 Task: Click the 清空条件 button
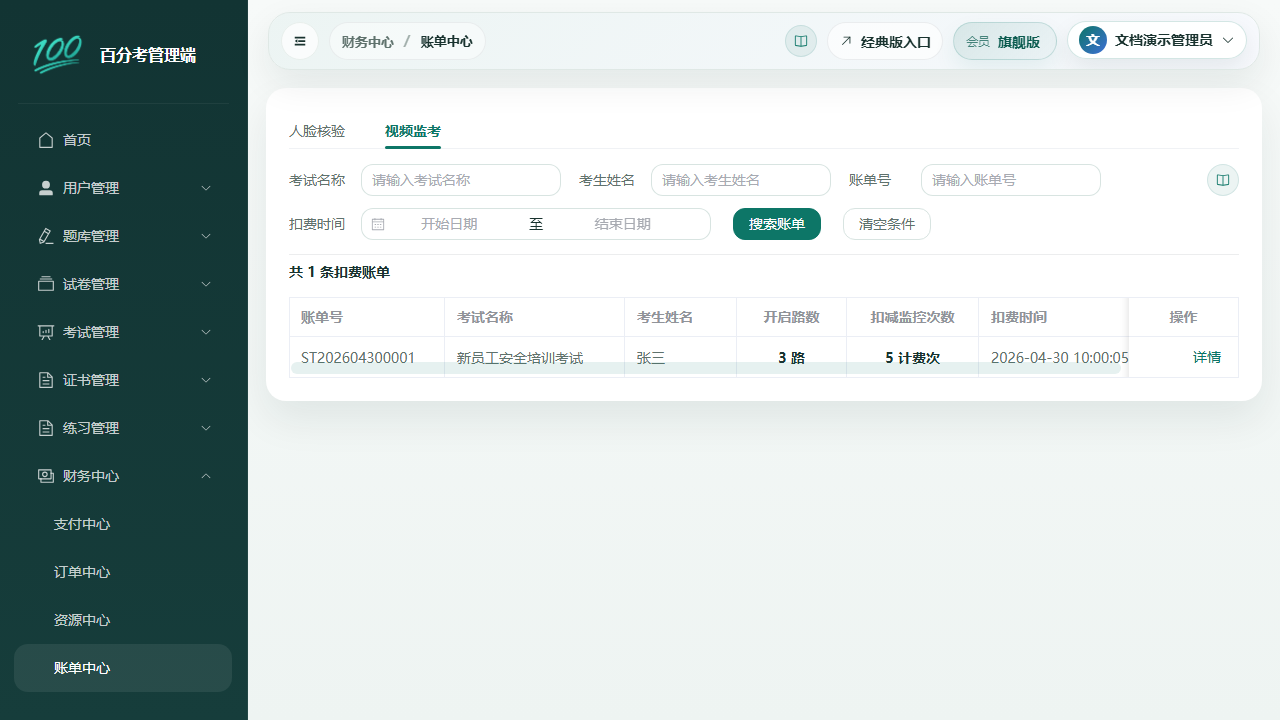click(887, 224)
